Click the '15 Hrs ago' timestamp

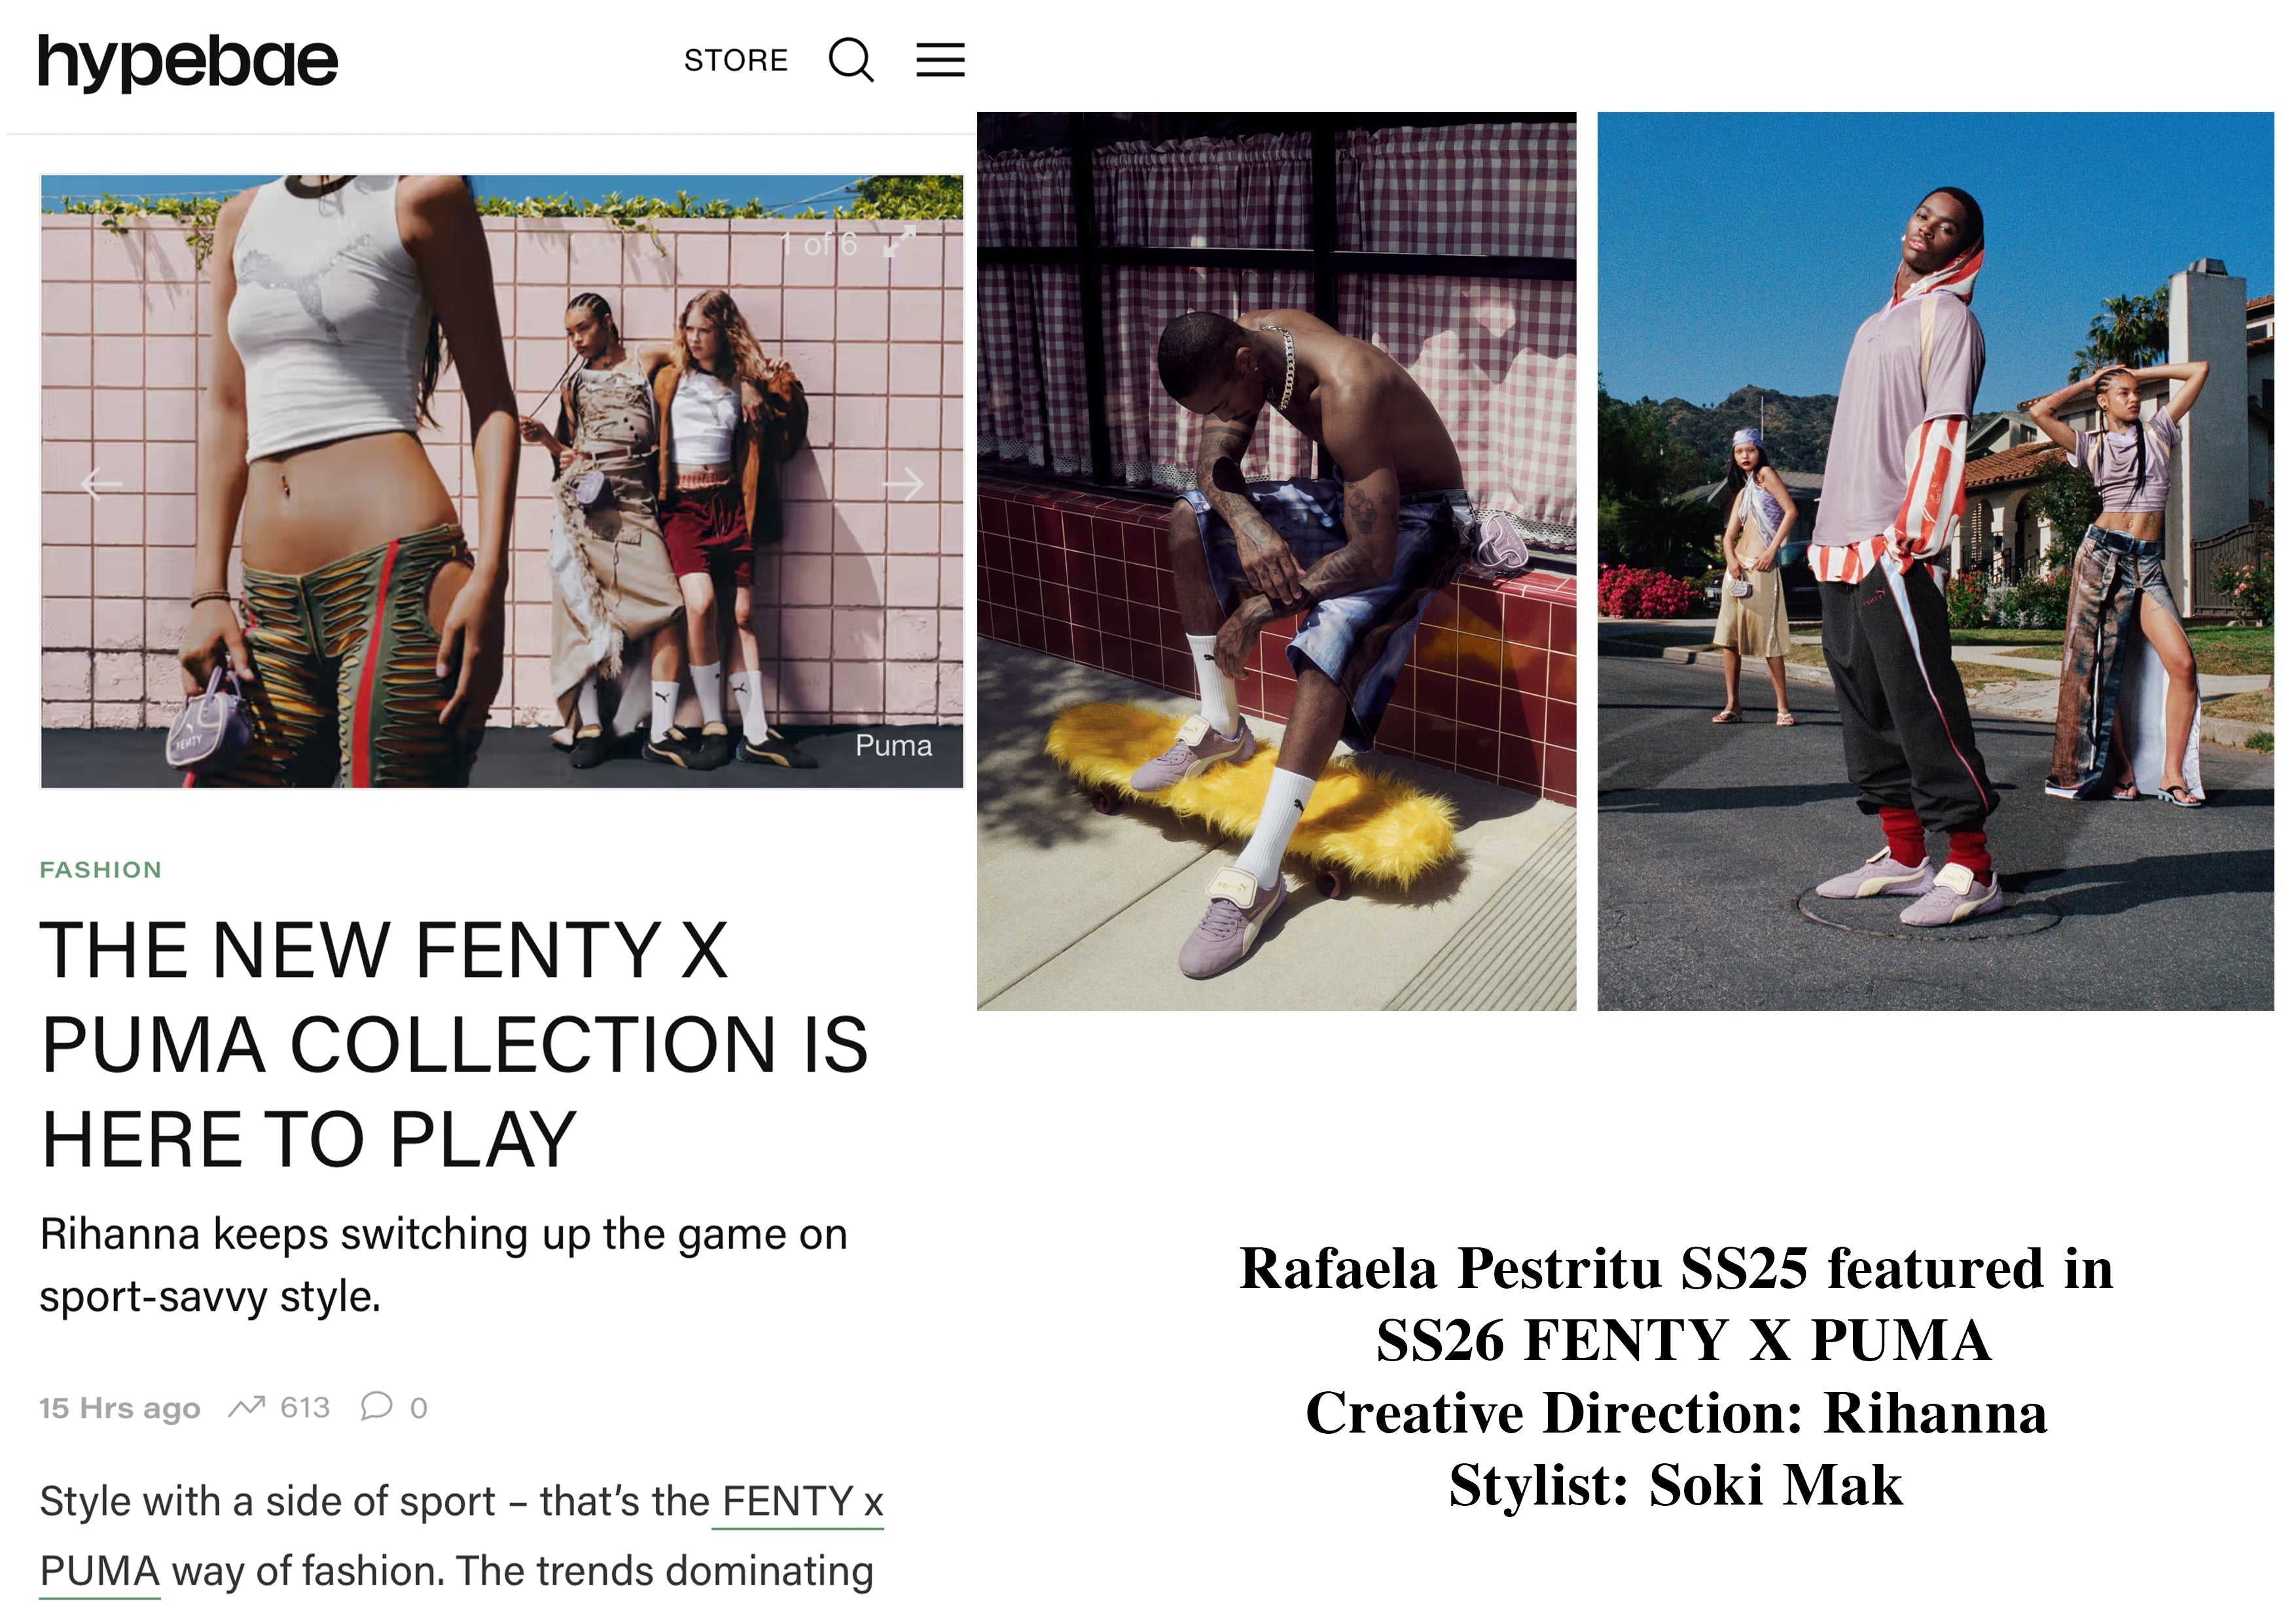[x=120, y=1408]
